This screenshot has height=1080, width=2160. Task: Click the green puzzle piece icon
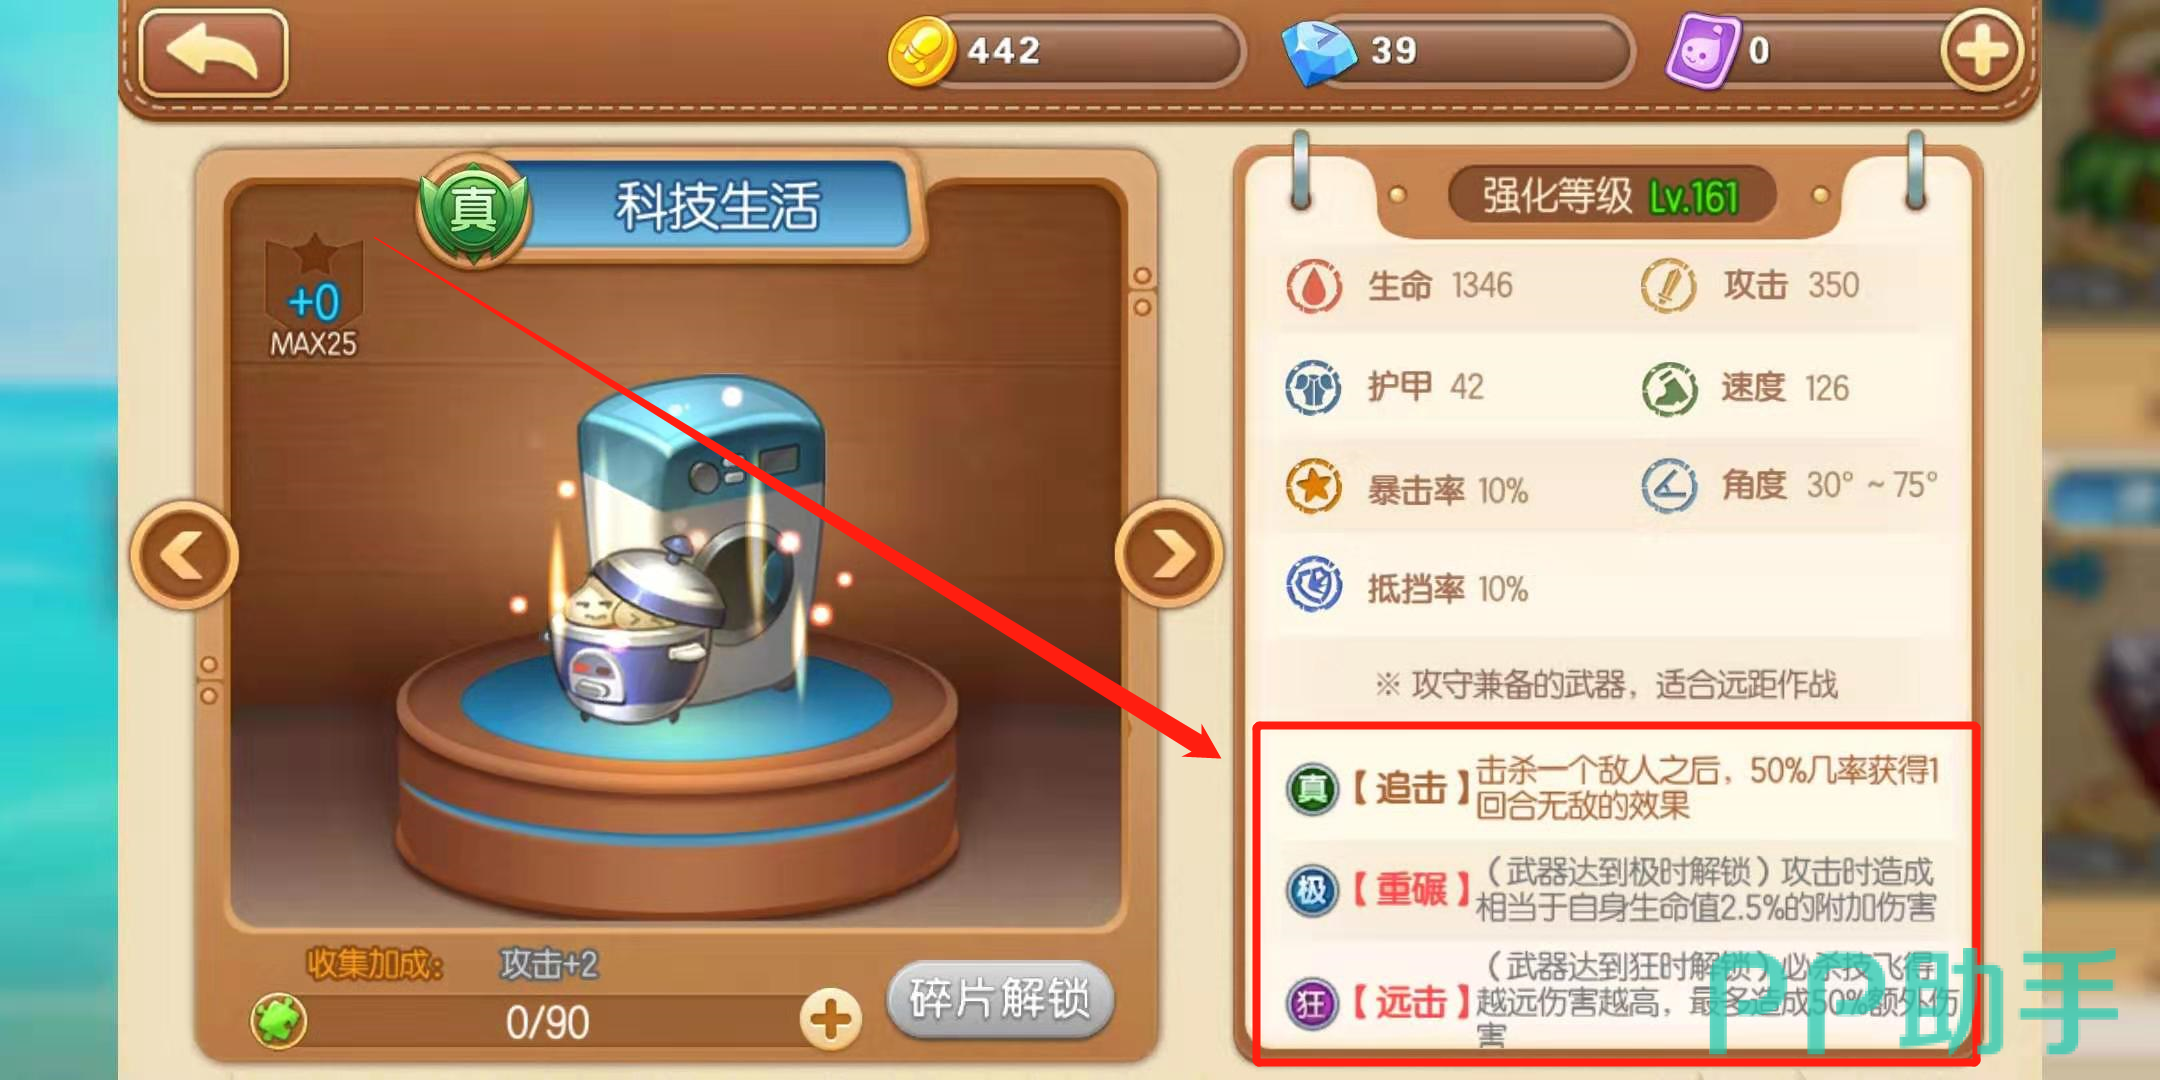(x=279, y=1022)
